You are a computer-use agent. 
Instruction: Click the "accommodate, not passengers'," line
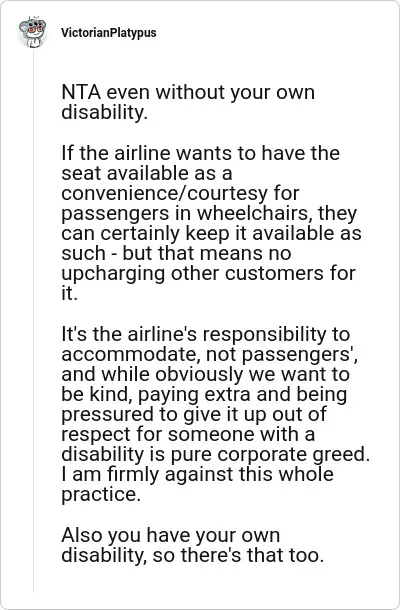[x=210, y=354]
